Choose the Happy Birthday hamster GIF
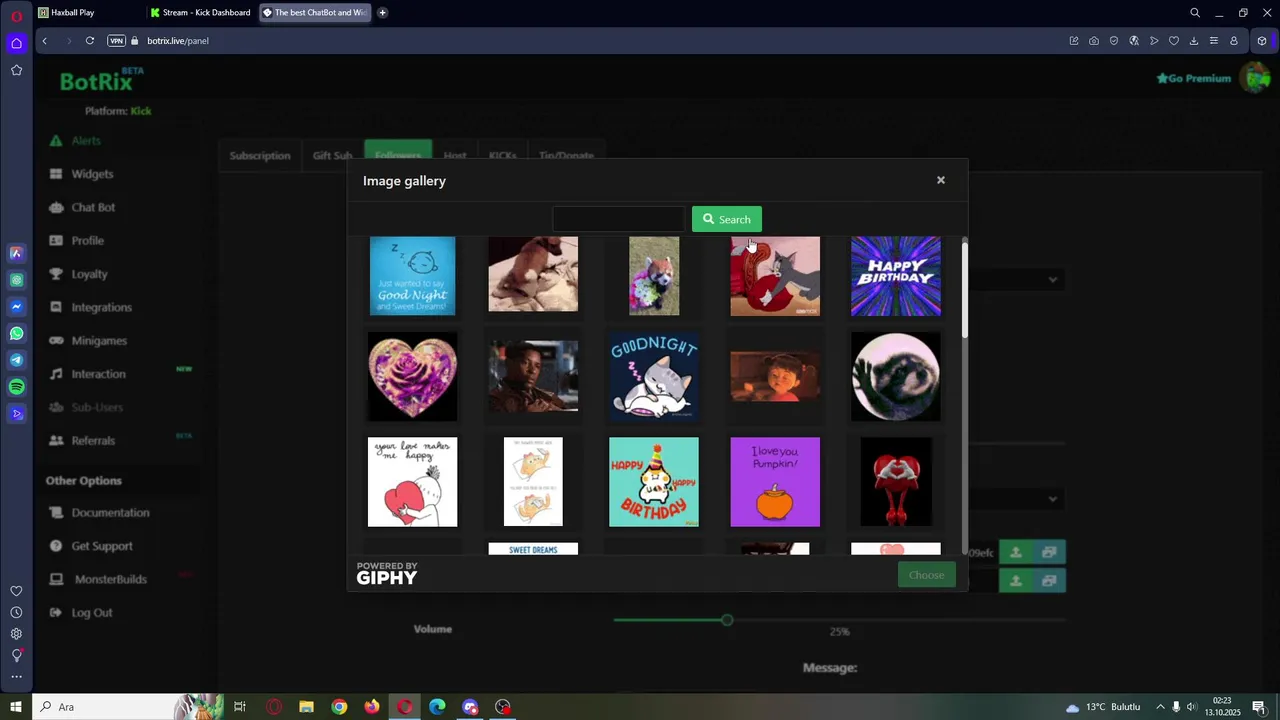Viewport: 1280px width, 720px height. coord(654,482)
